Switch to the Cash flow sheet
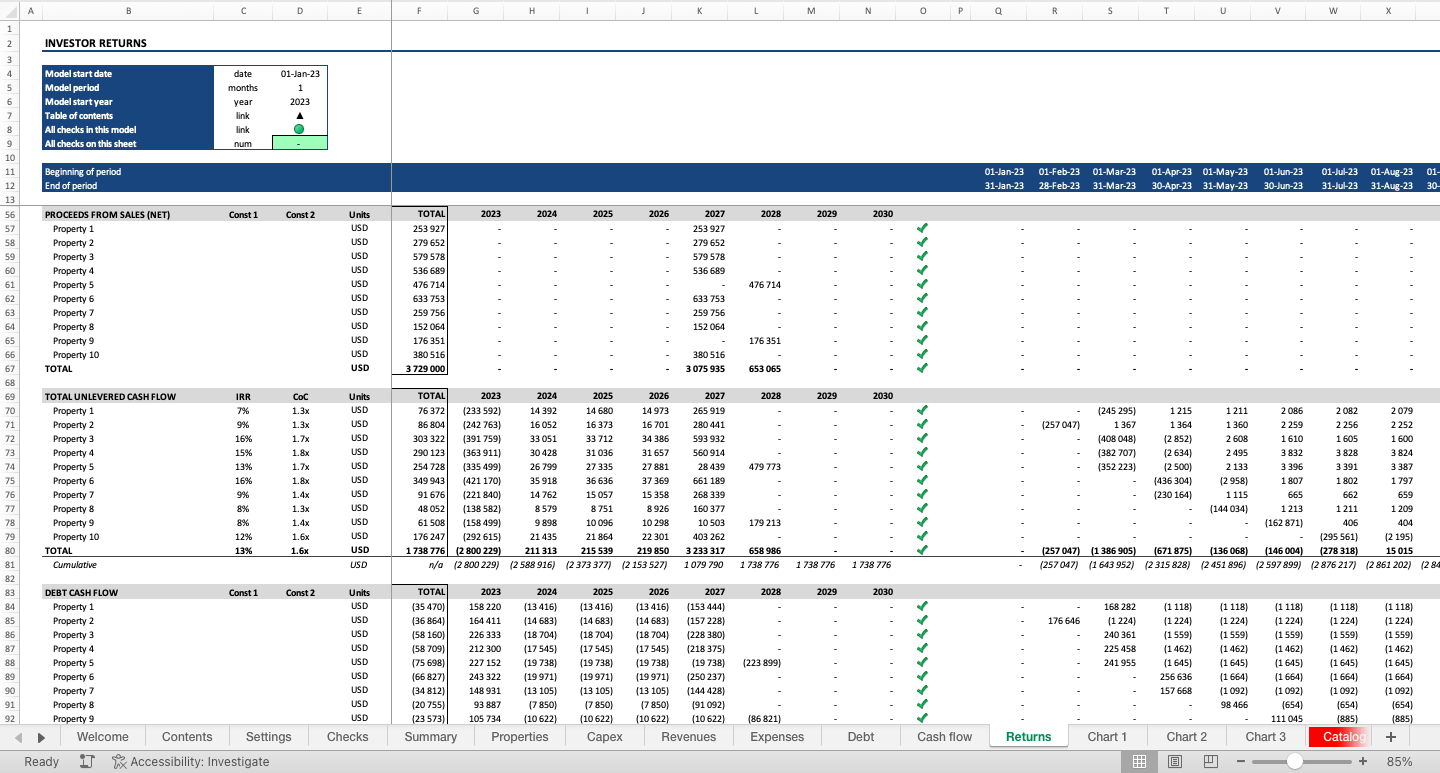The width and height of the screenshot is (1440, 773). (x=943, y=736)
